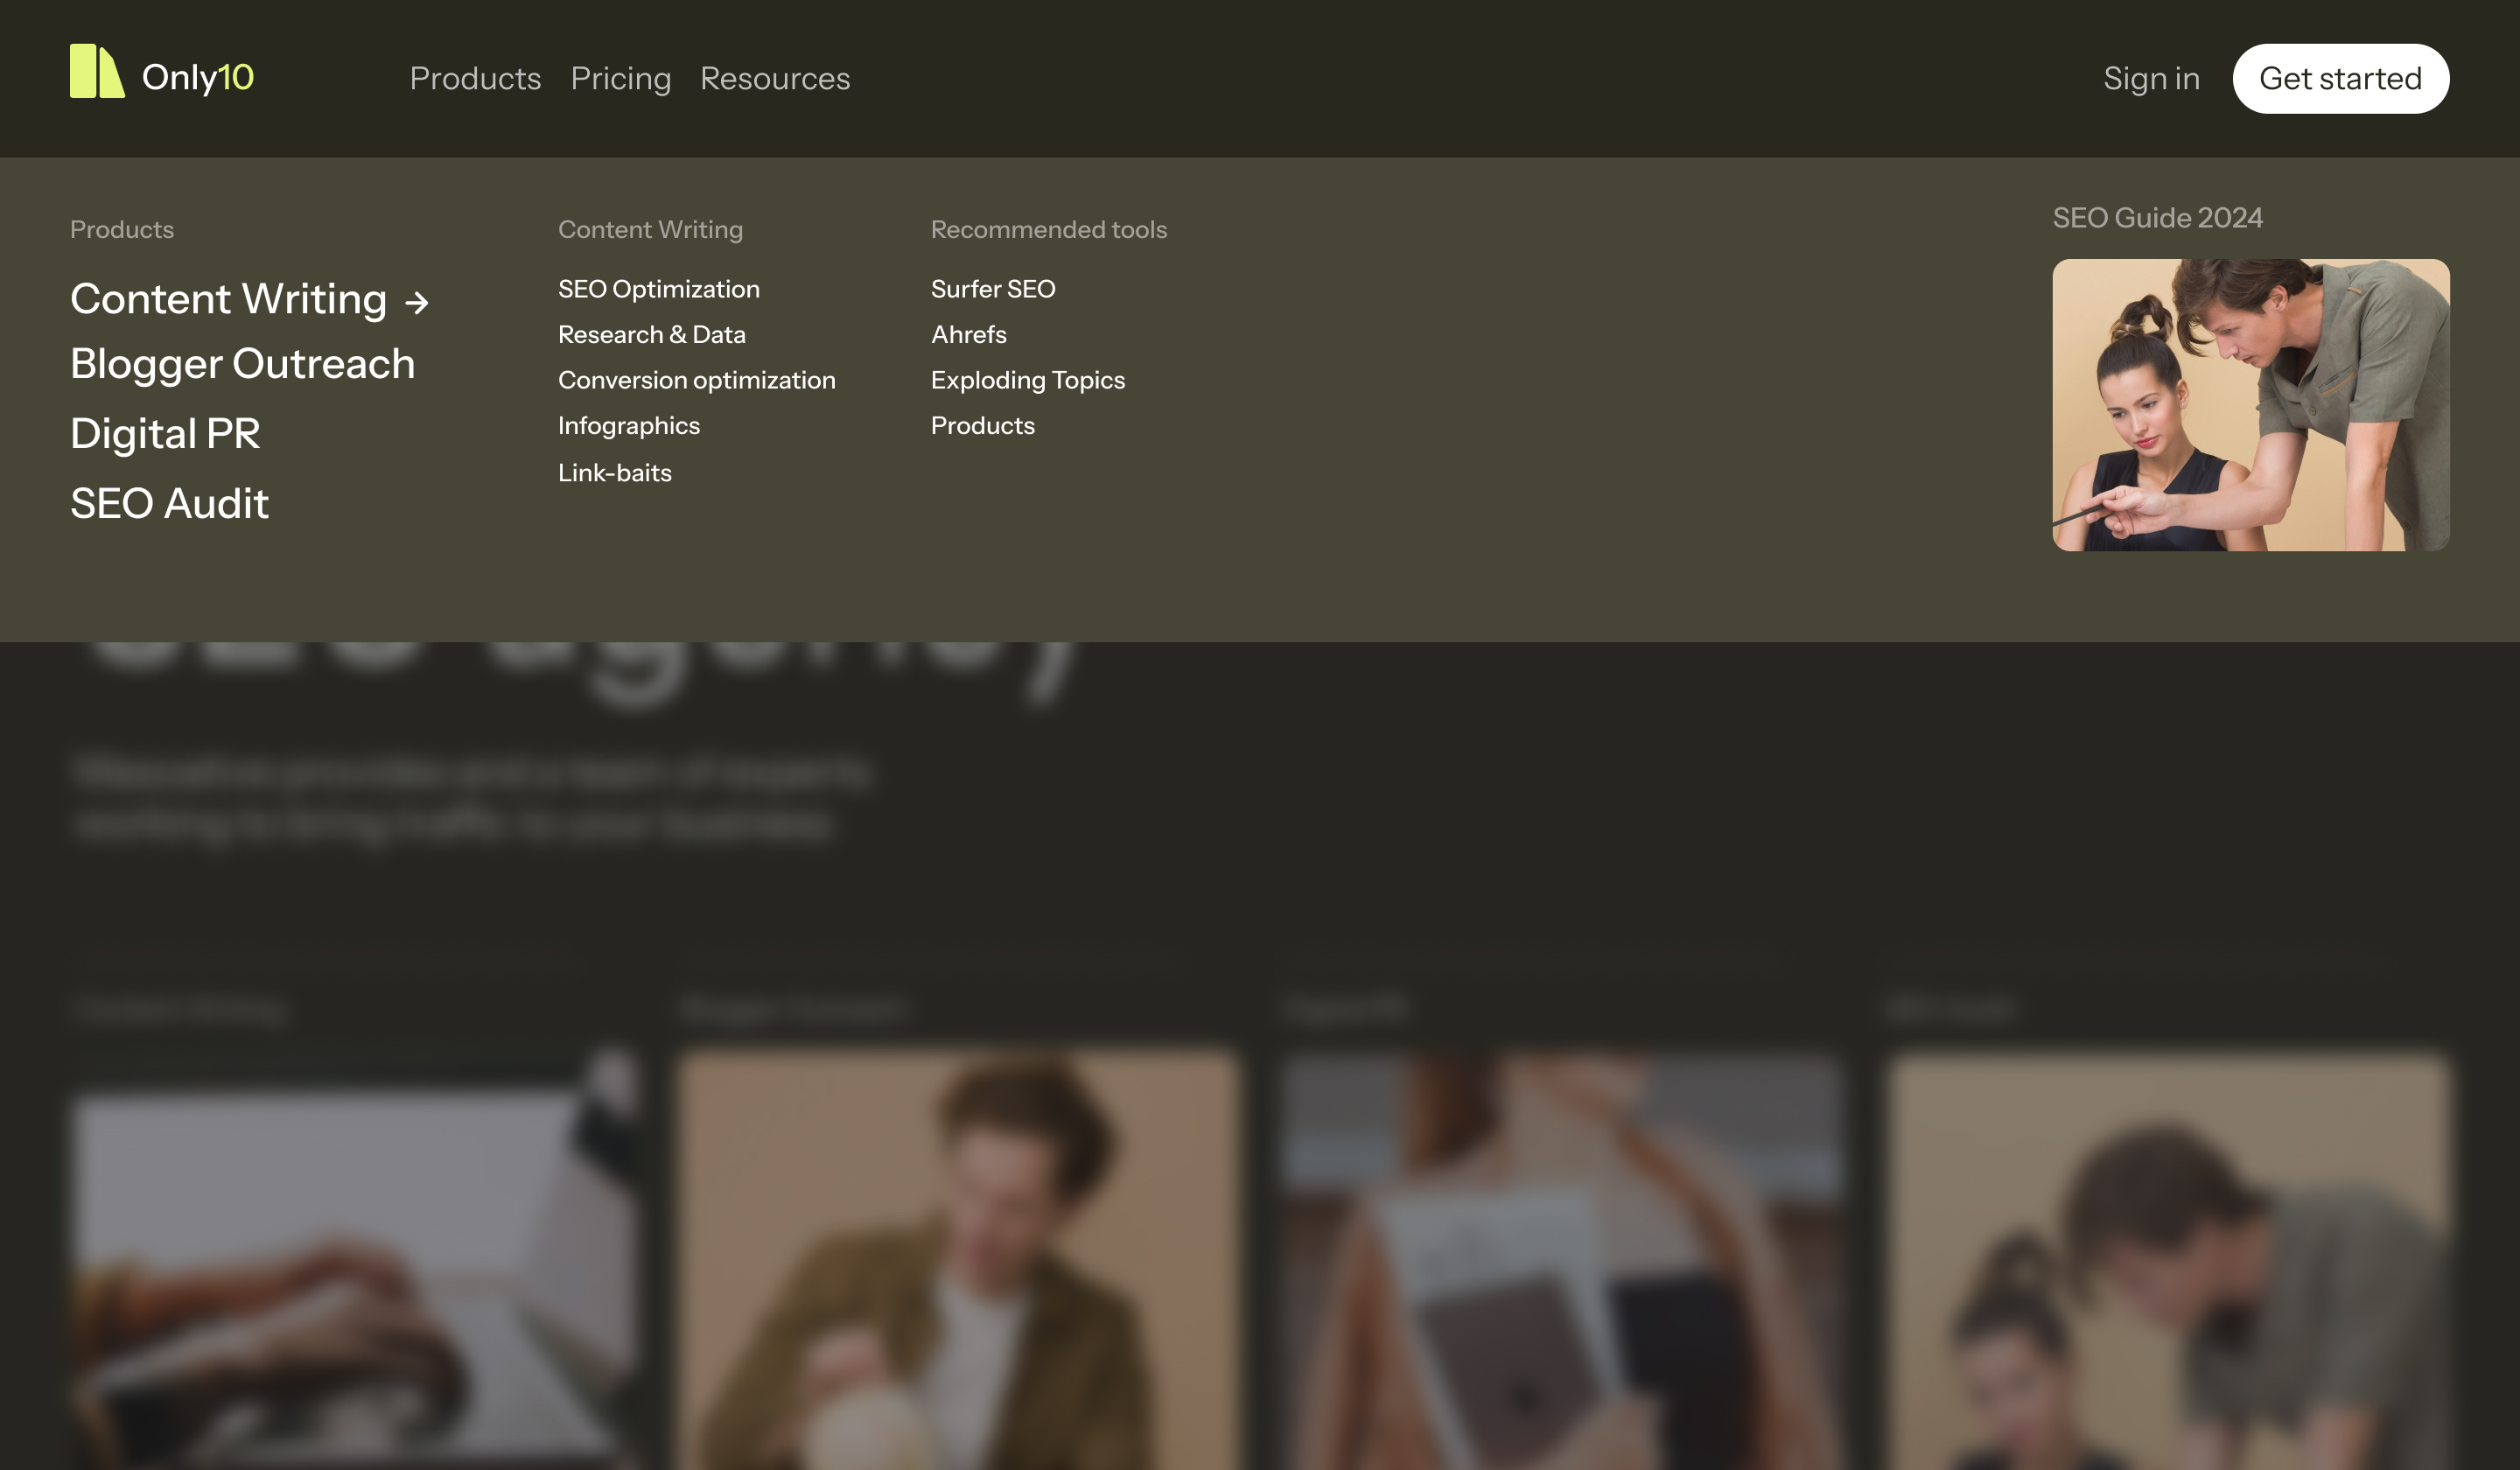2520x1470 pixels.
Task: Open the SEO Audit product page
Action: tap(169, 503)
